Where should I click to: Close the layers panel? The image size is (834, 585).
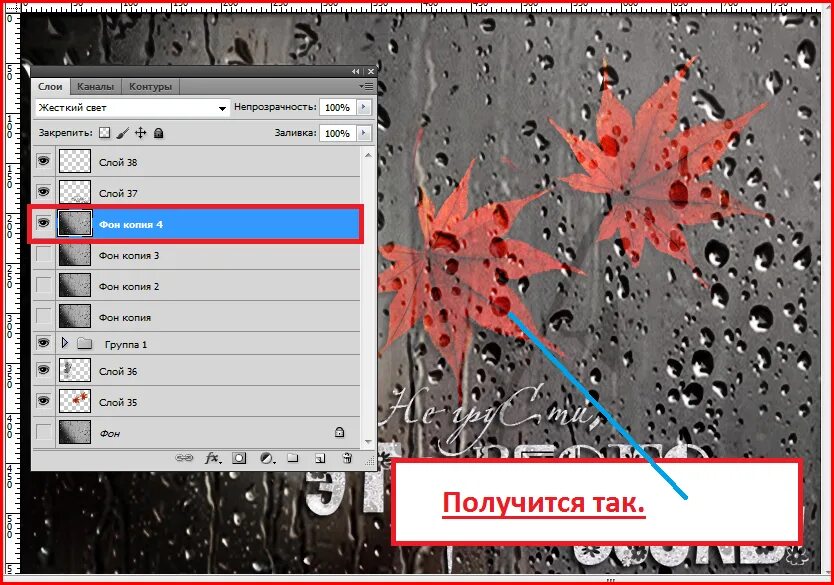(x=371, y=71)
